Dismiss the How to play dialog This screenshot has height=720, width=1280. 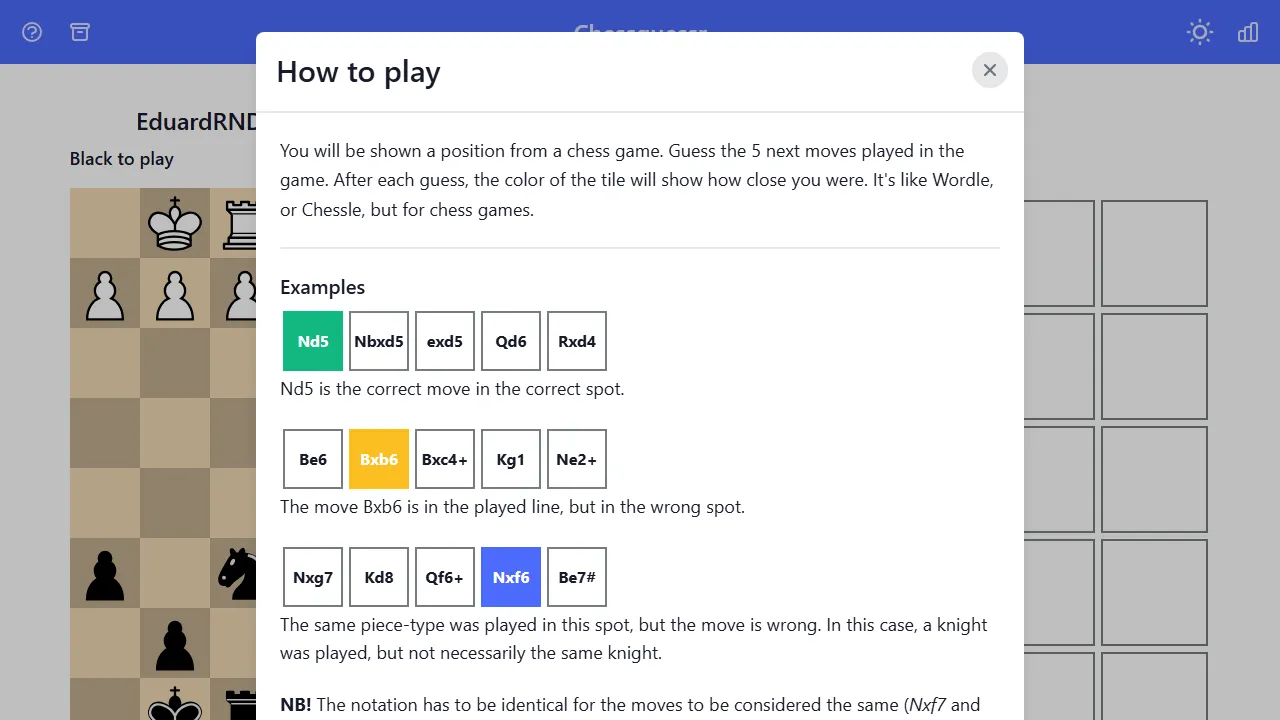coord(989,70)
